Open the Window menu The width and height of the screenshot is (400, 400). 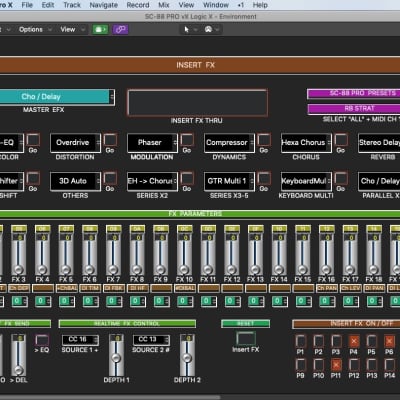click(216, 5)
